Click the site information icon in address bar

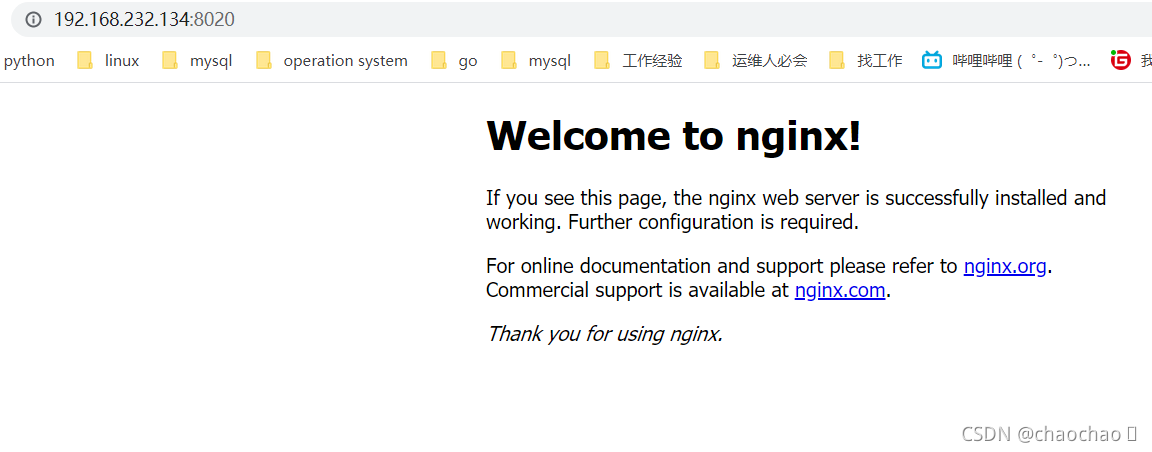(x=33, y=20)
